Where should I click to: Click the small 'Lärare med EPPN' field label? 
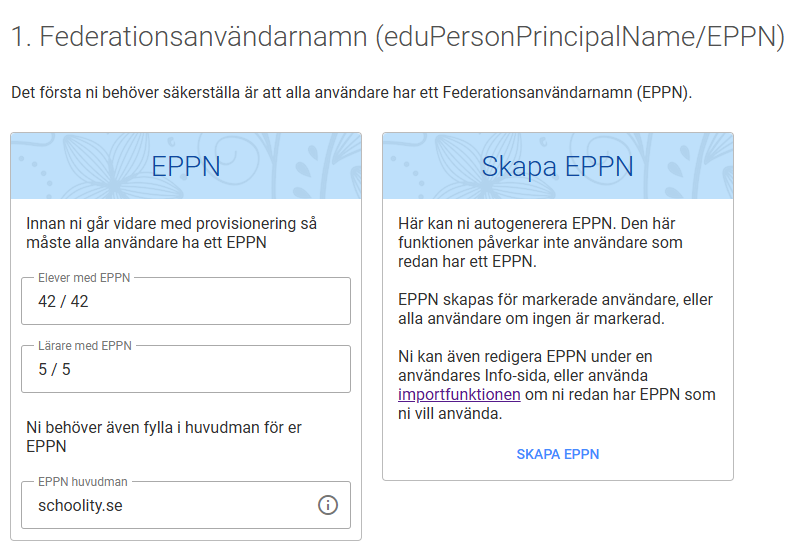[x=84, y=346]
